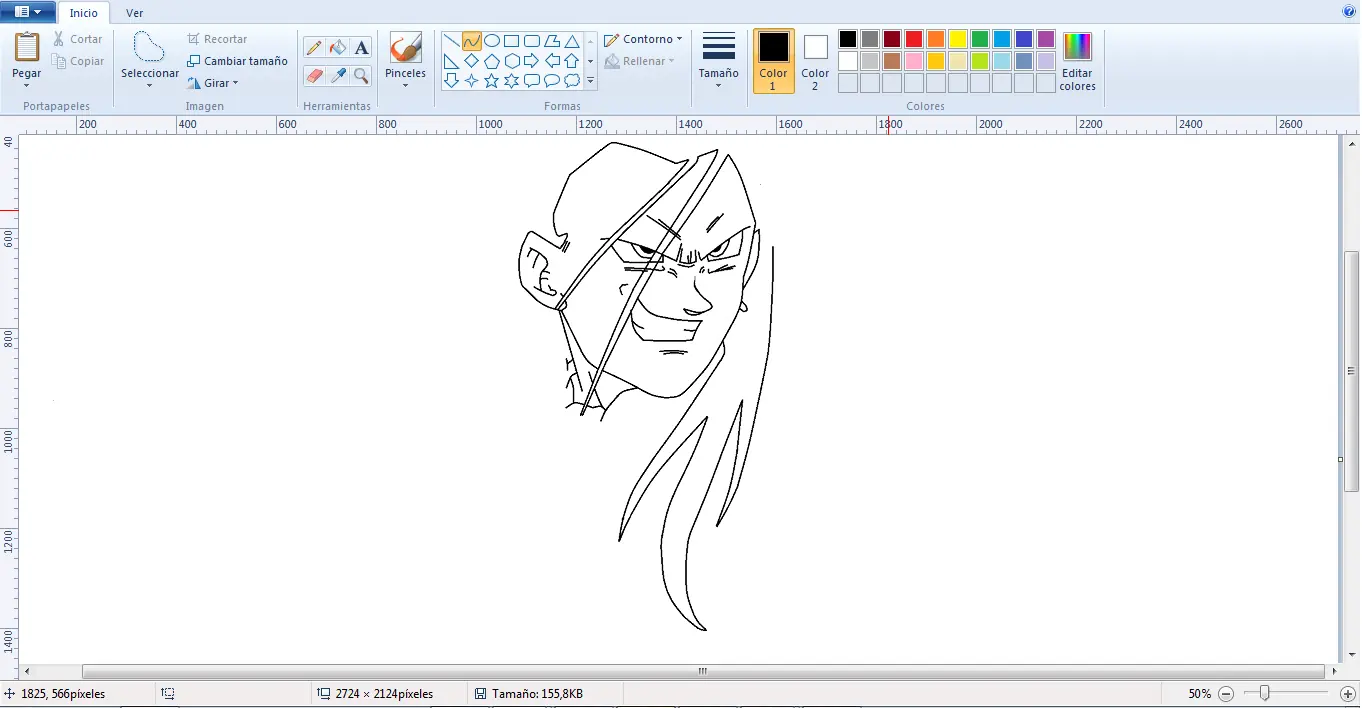1362x708 pixels.
Task: Choose the Five-point star shape
Action: 492,81
